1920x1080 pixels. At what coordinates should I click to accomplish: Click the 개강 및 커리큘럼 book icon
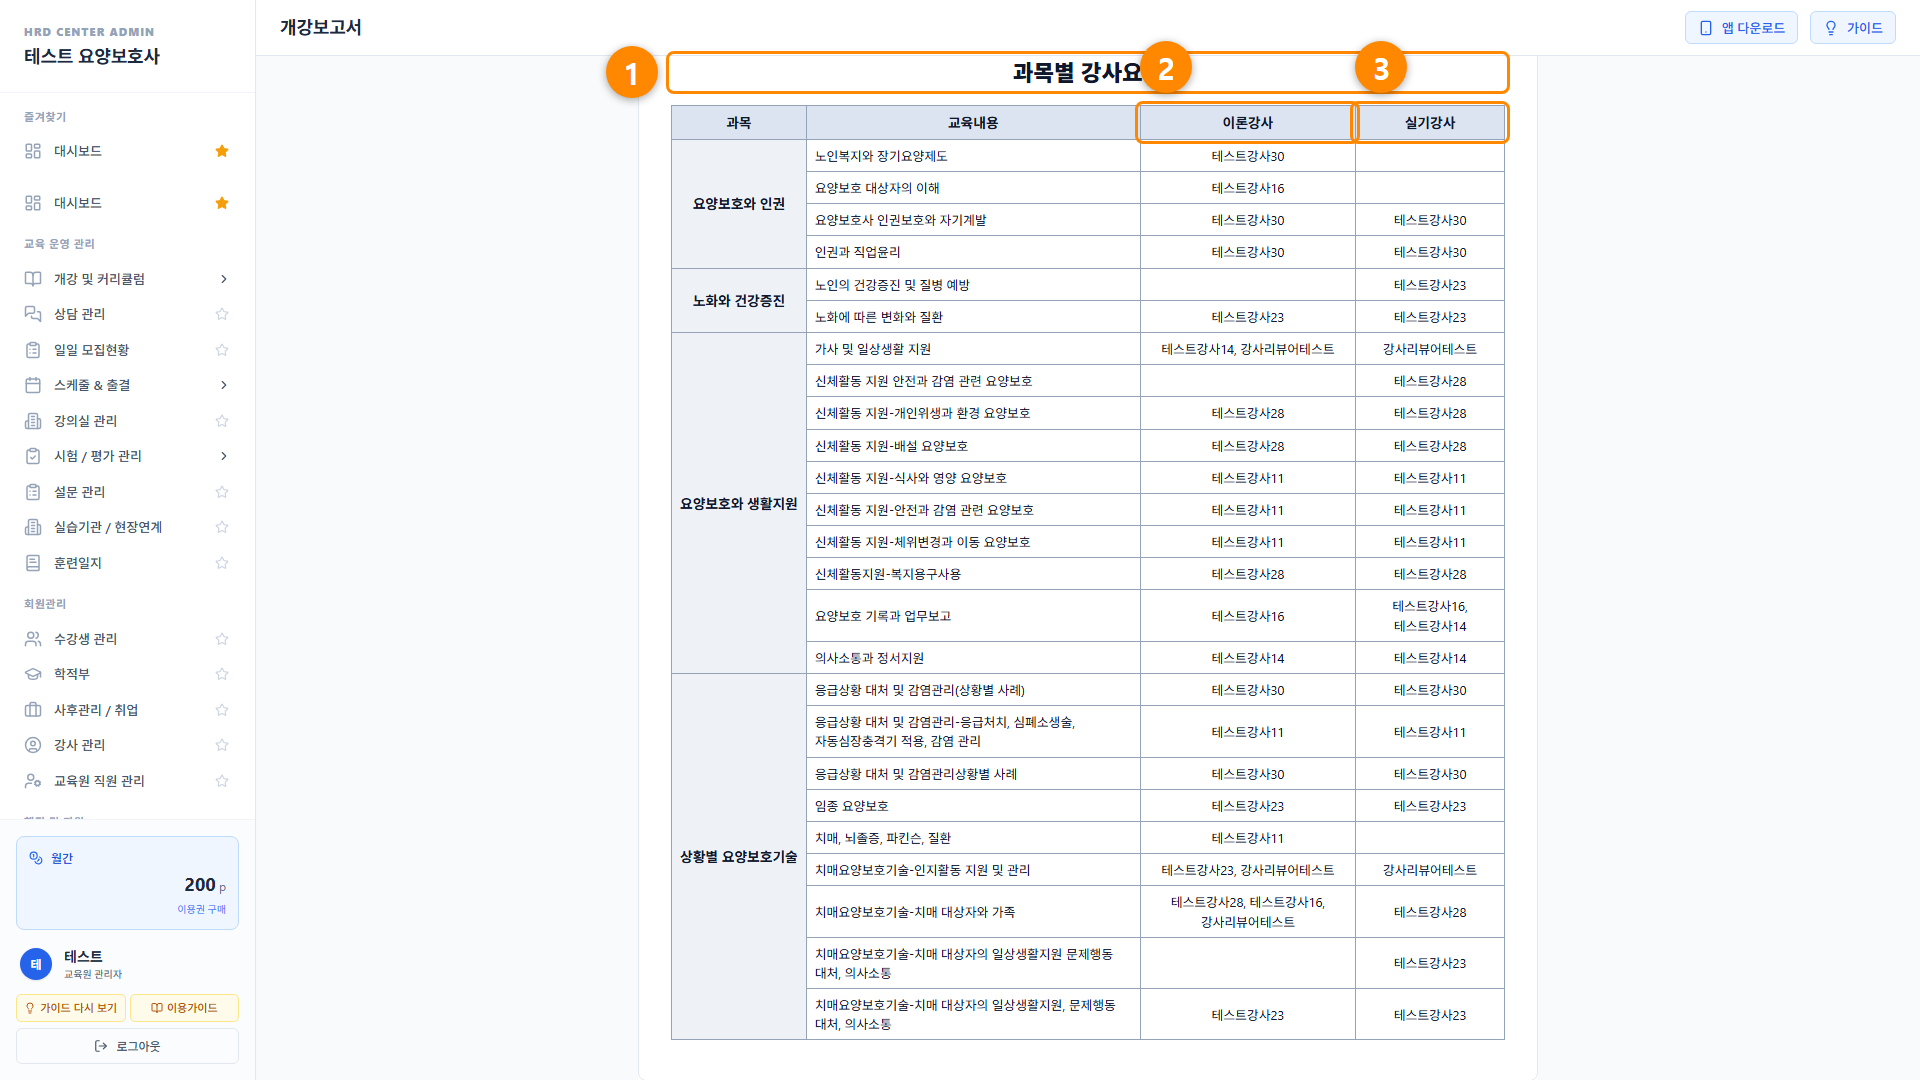click(33, 279)
